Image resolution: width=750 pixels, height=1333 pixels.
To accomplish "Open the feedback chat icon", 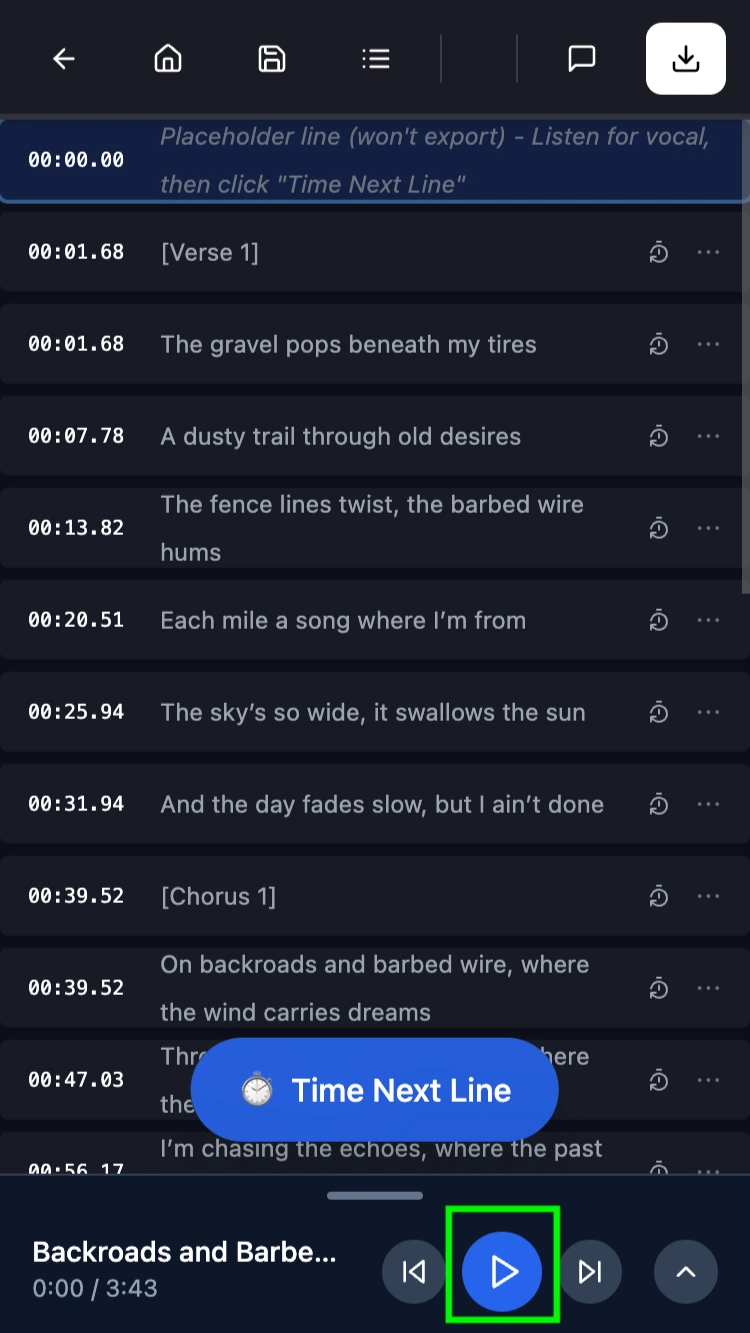I will pyautogui.click(x=581, y=59).
